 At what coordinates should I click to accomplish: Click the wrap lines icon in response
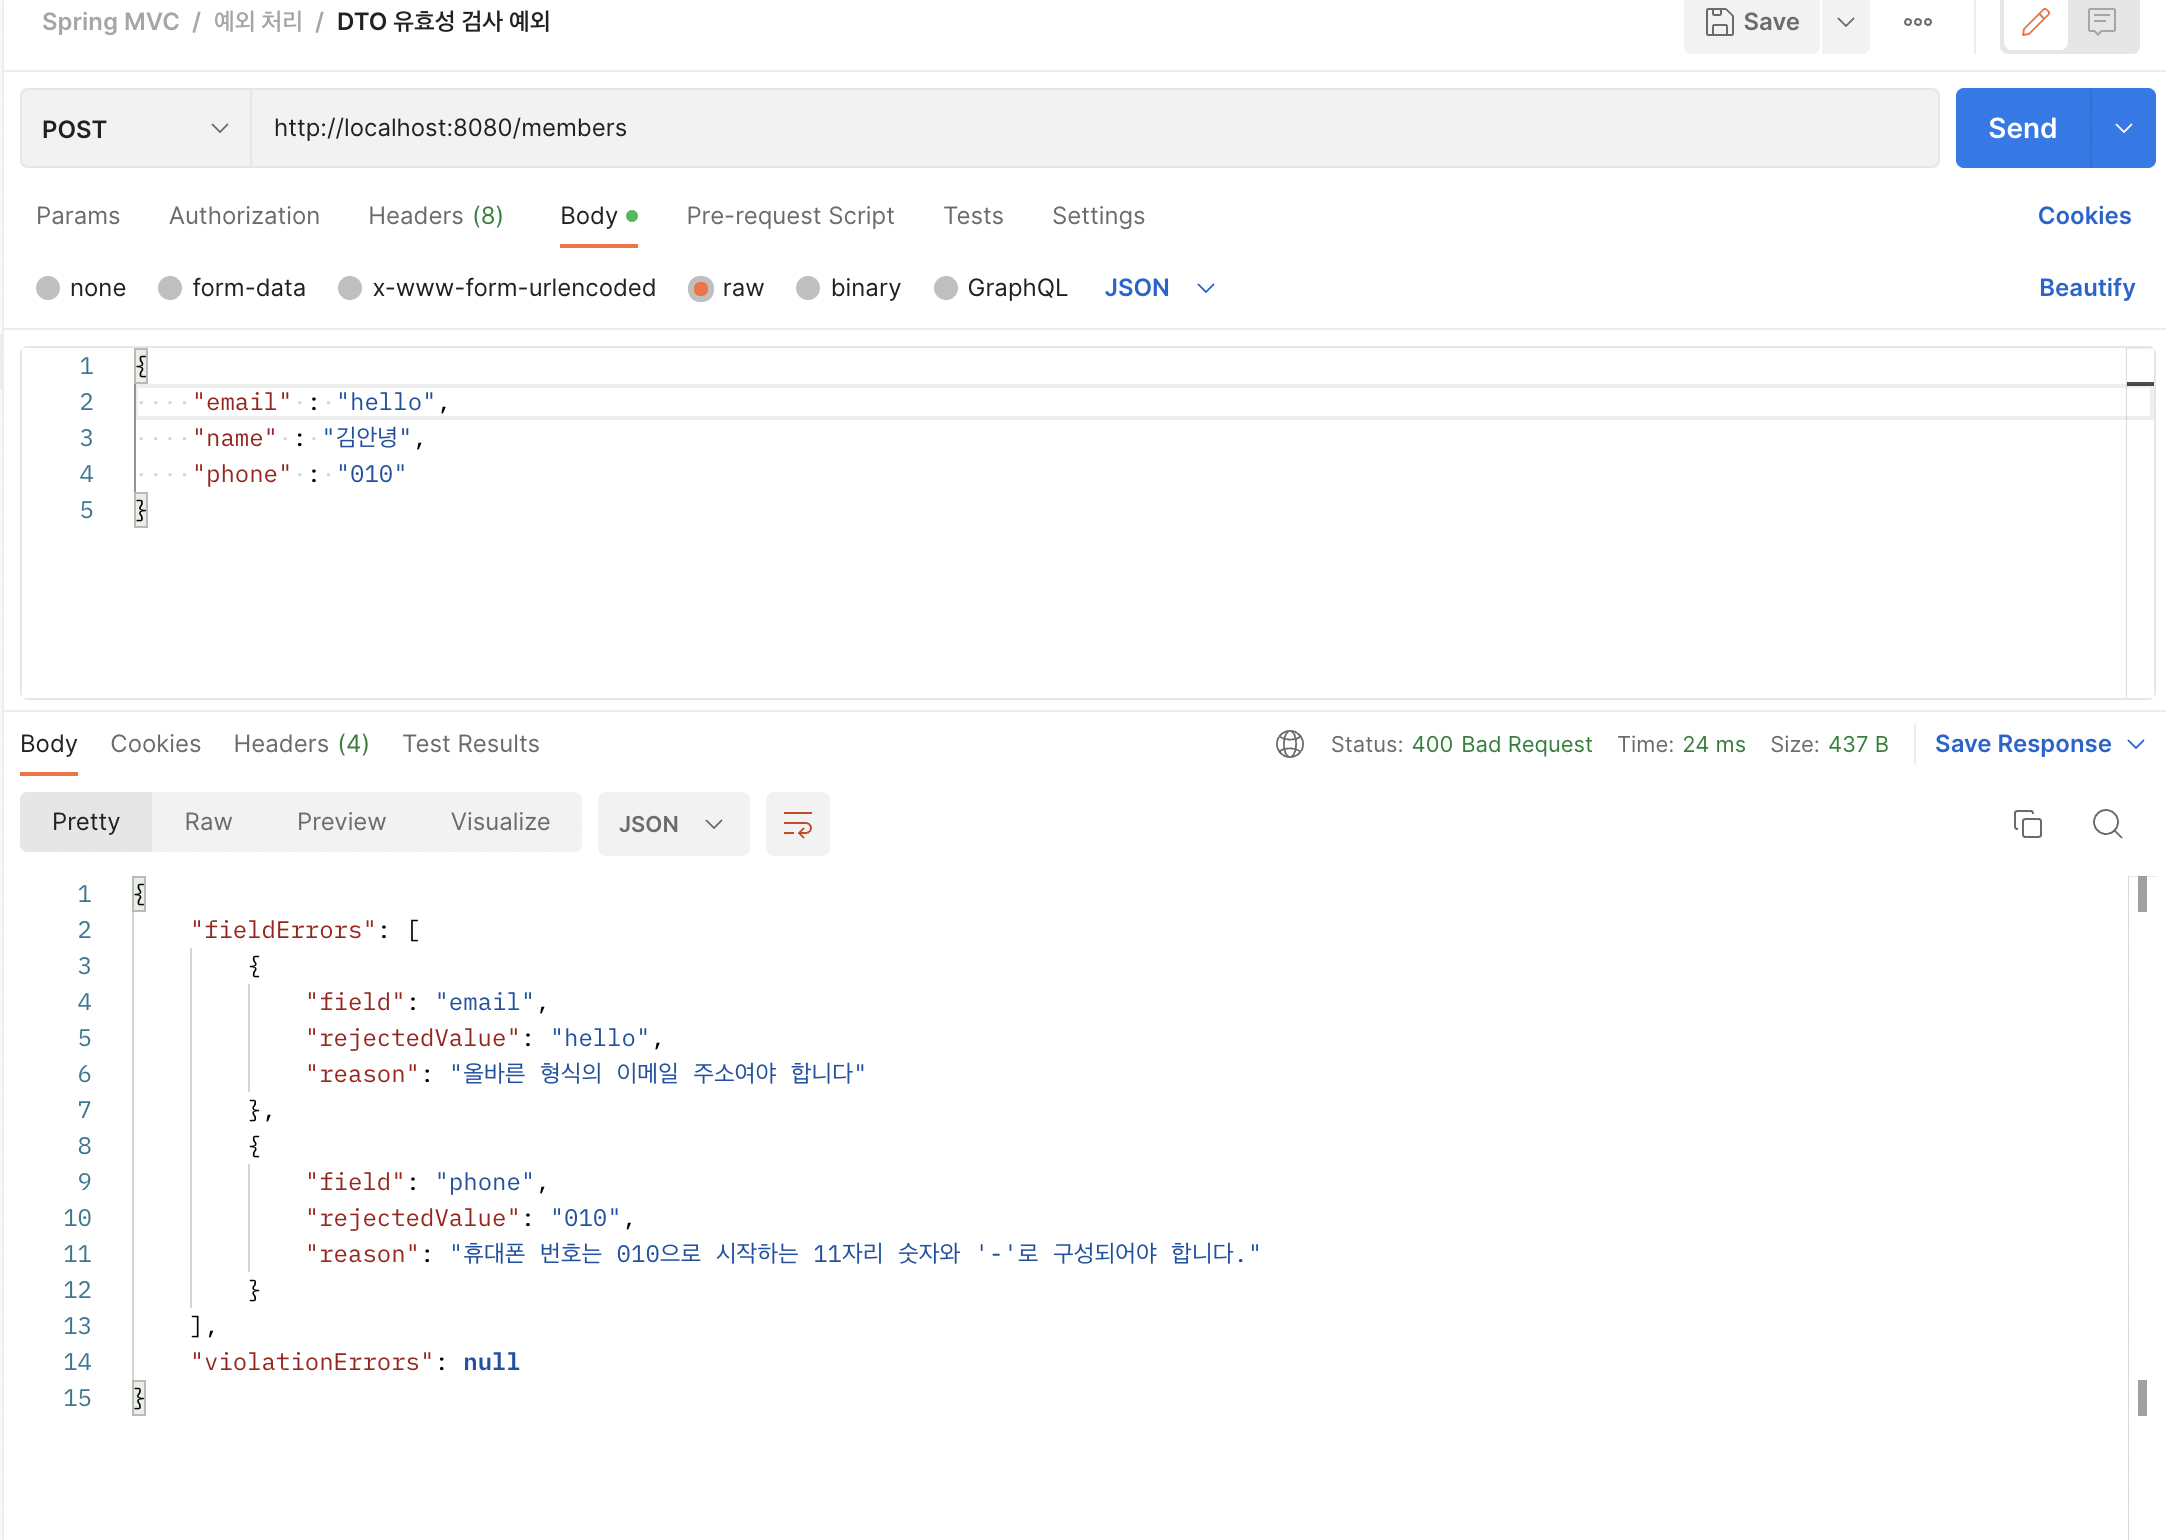[x=797, y=824]
